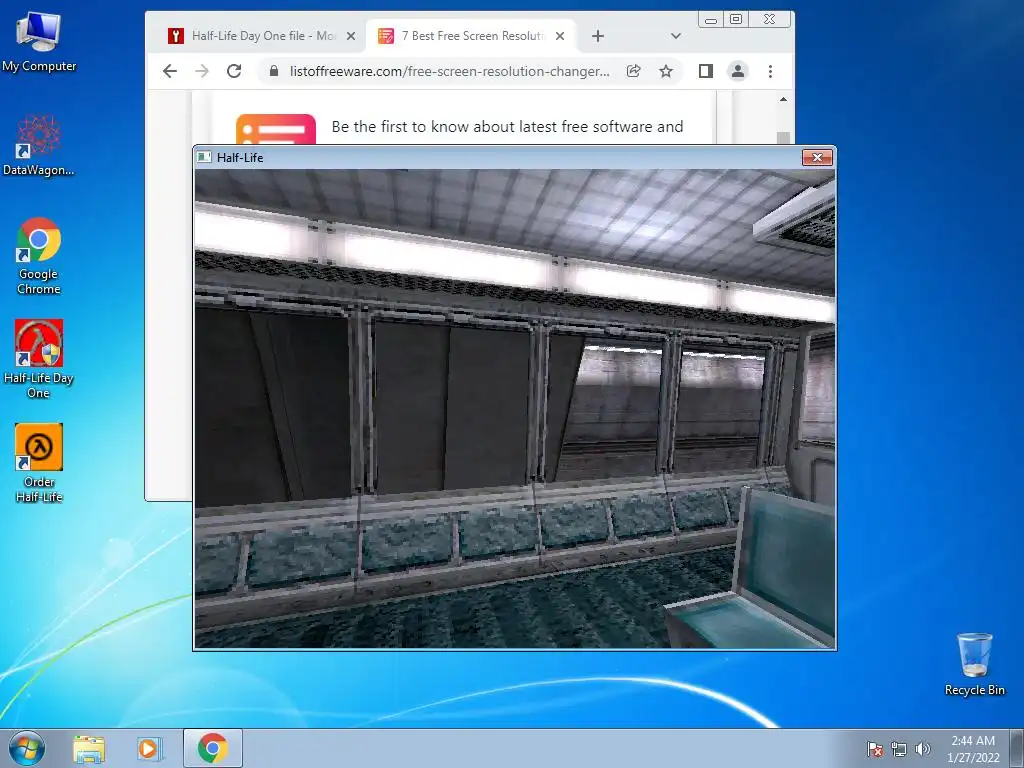Expand the Chrome tab search dropdown
Viewport: 1024px width, 768px height.
(676, 36)
